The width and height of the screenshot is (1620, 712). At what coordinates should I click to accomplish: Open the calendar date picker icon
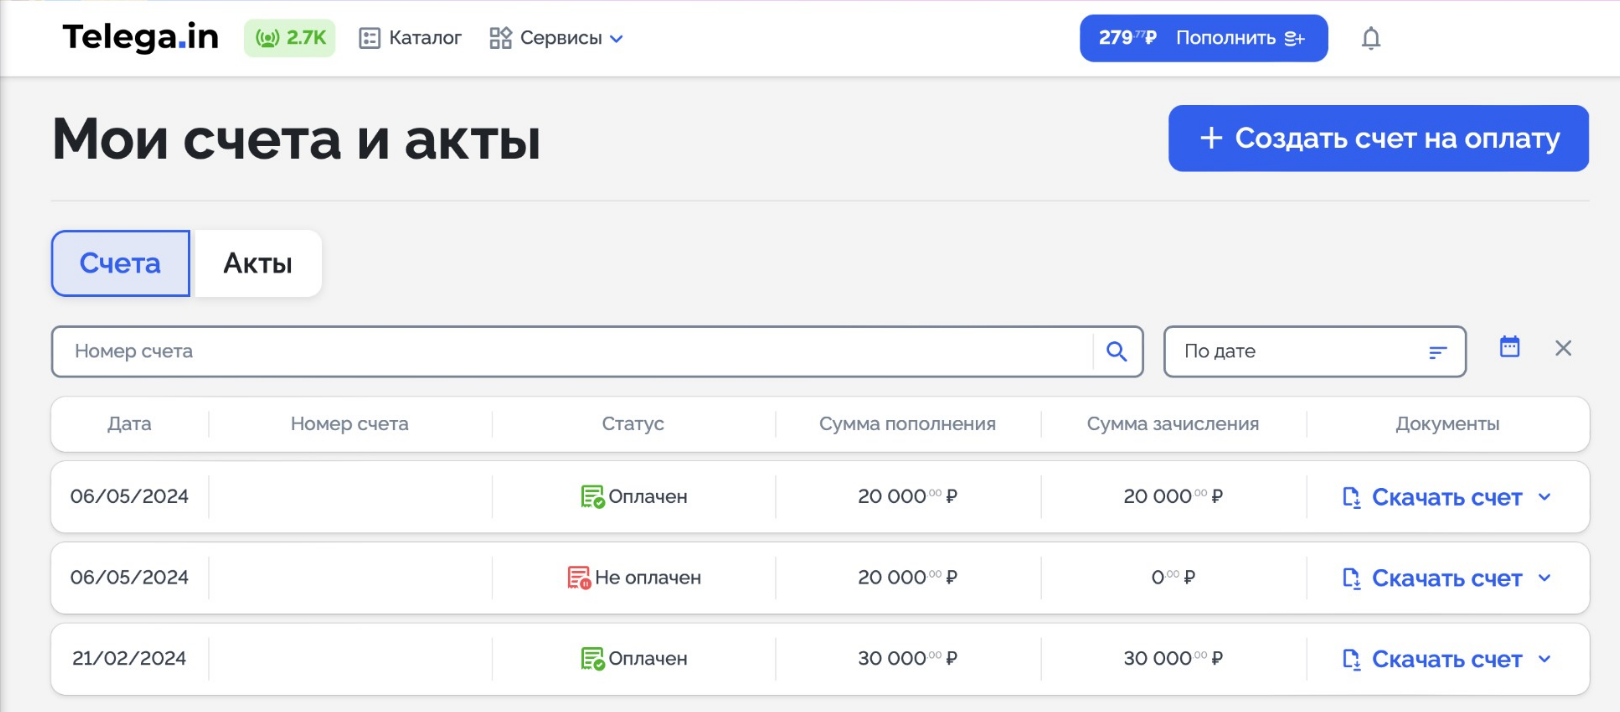pos(1510,347)
